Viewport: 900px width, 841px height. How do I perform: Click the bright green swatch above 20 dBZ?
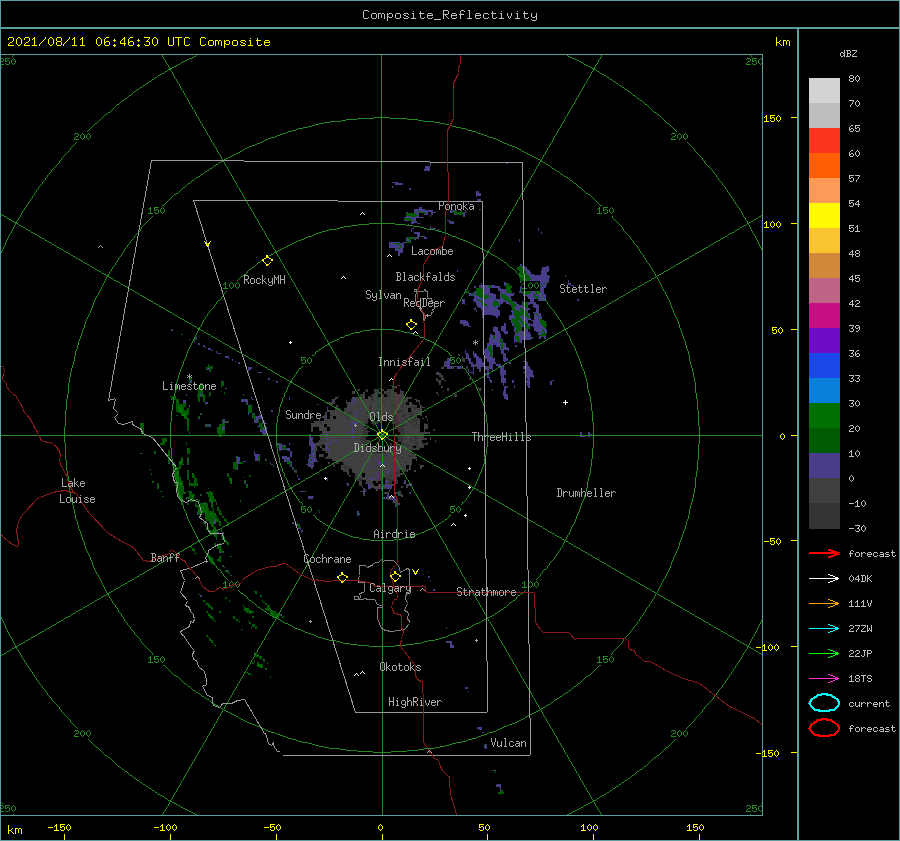(824, 416)
